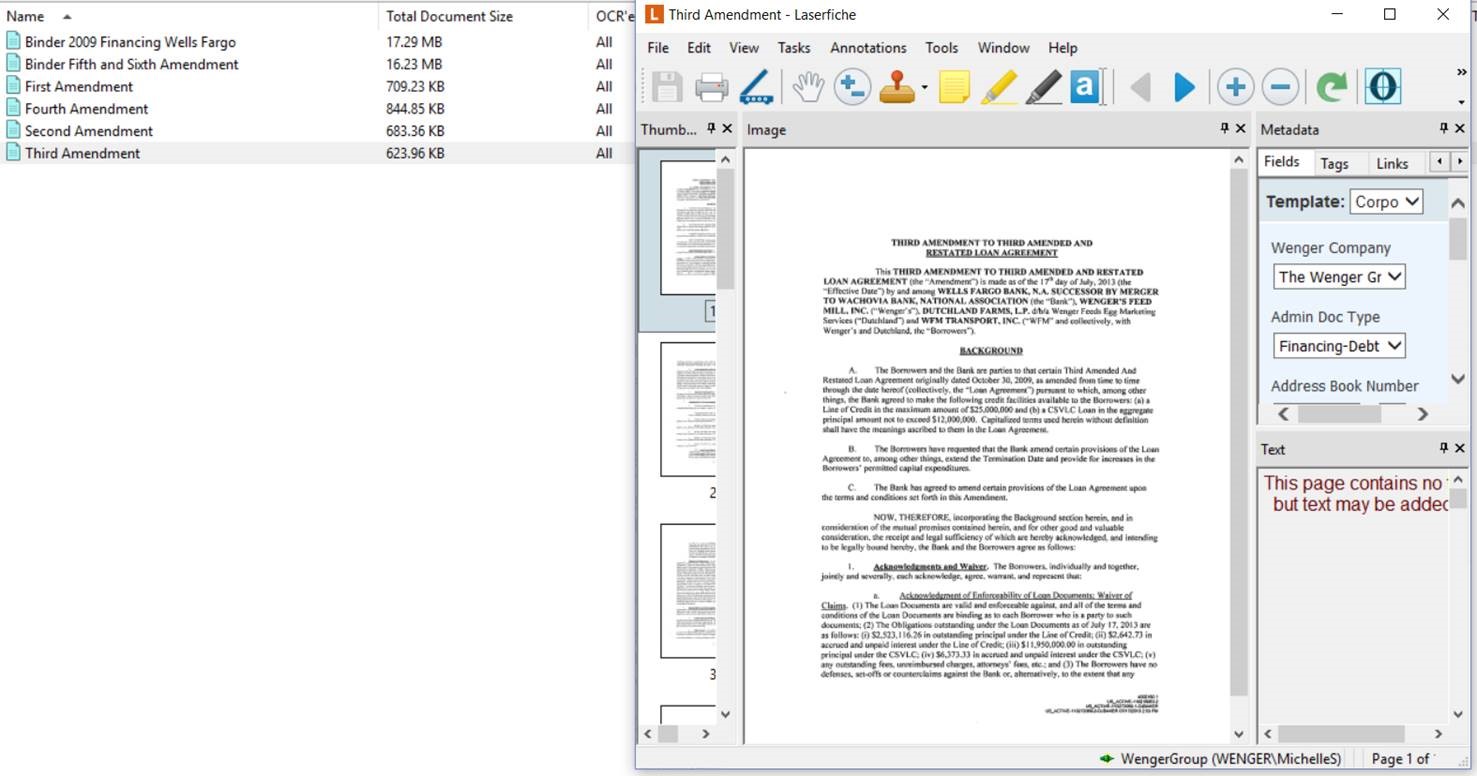The image size is (1477, 776).
Task: Close the Thumbnails pane
Action: tap(727, 129)
